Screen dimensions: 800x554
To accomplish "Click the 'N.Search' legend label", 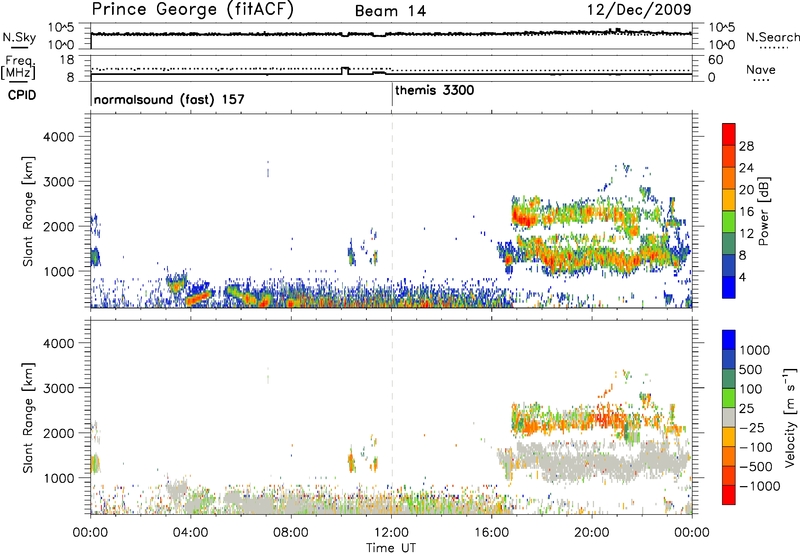I will click(773, 37).
